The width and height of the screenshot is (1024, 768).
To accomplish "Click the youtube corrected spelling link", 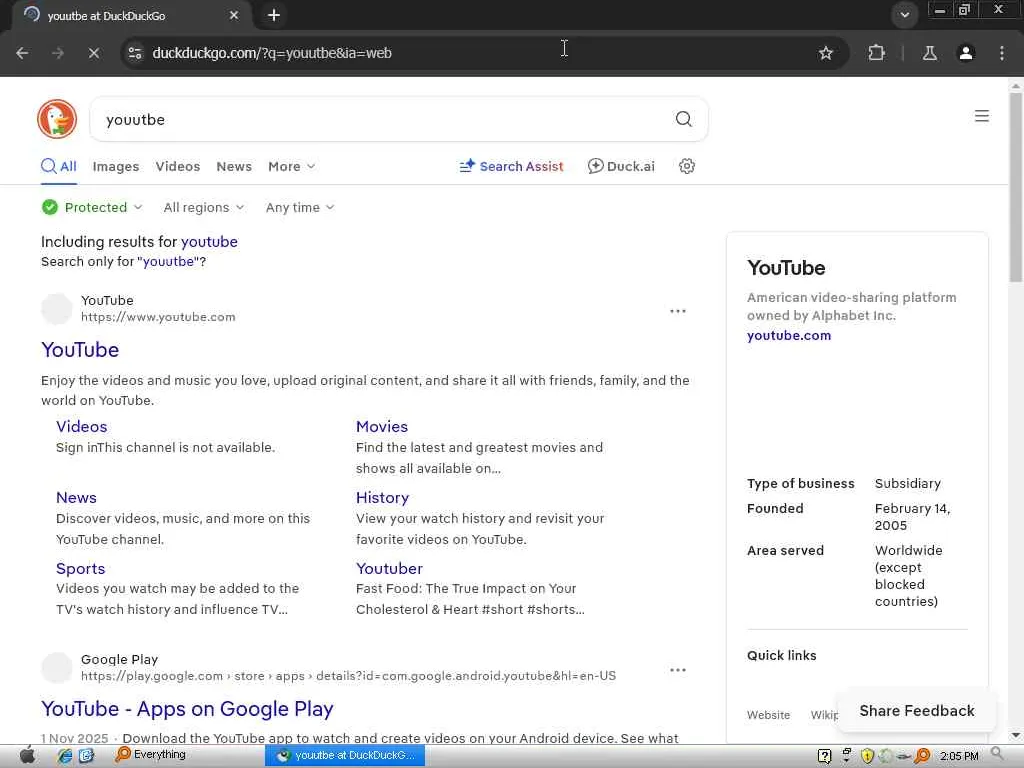I will pyautogui.click(x=209, y=242).
